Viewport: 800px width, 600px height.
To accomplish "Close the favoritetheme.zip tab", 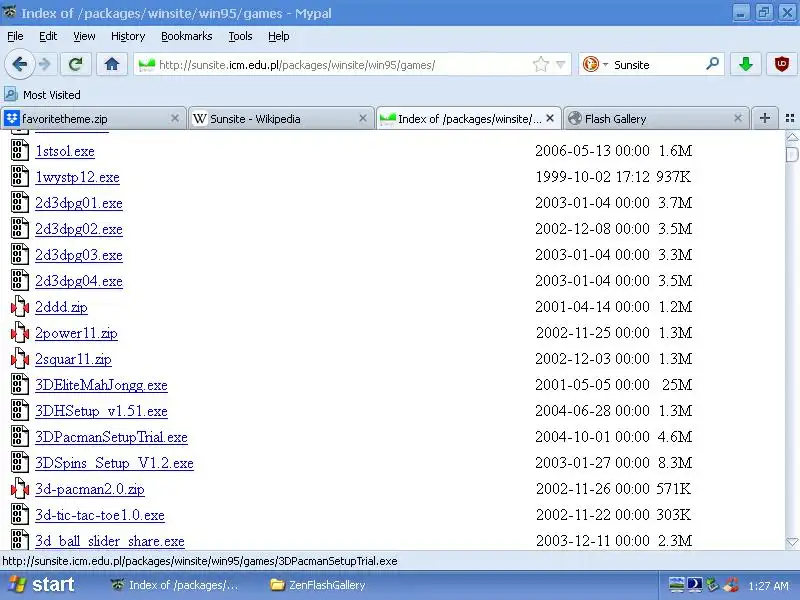I will pos(175,118).
